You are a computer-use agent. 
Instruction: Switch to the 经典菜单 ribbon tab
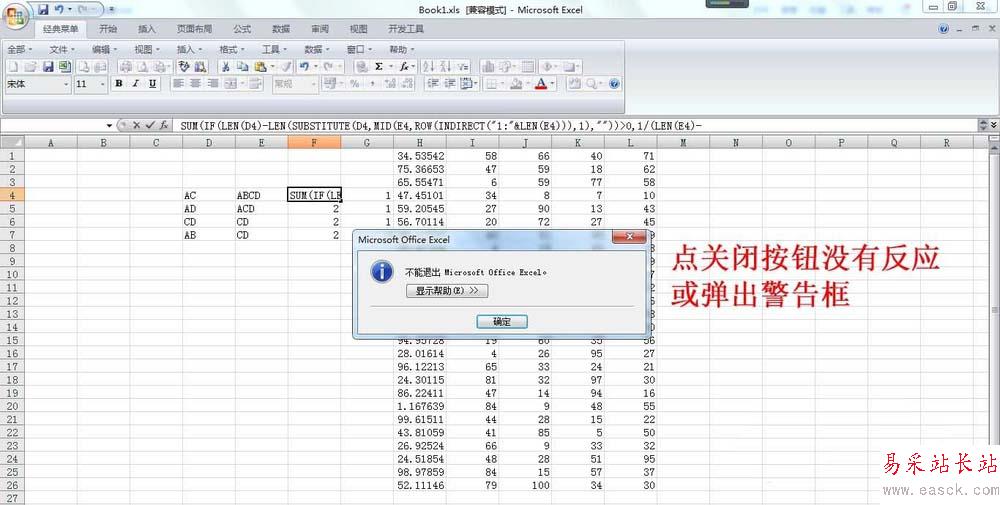pyautogui.click(x=61, y=29)
